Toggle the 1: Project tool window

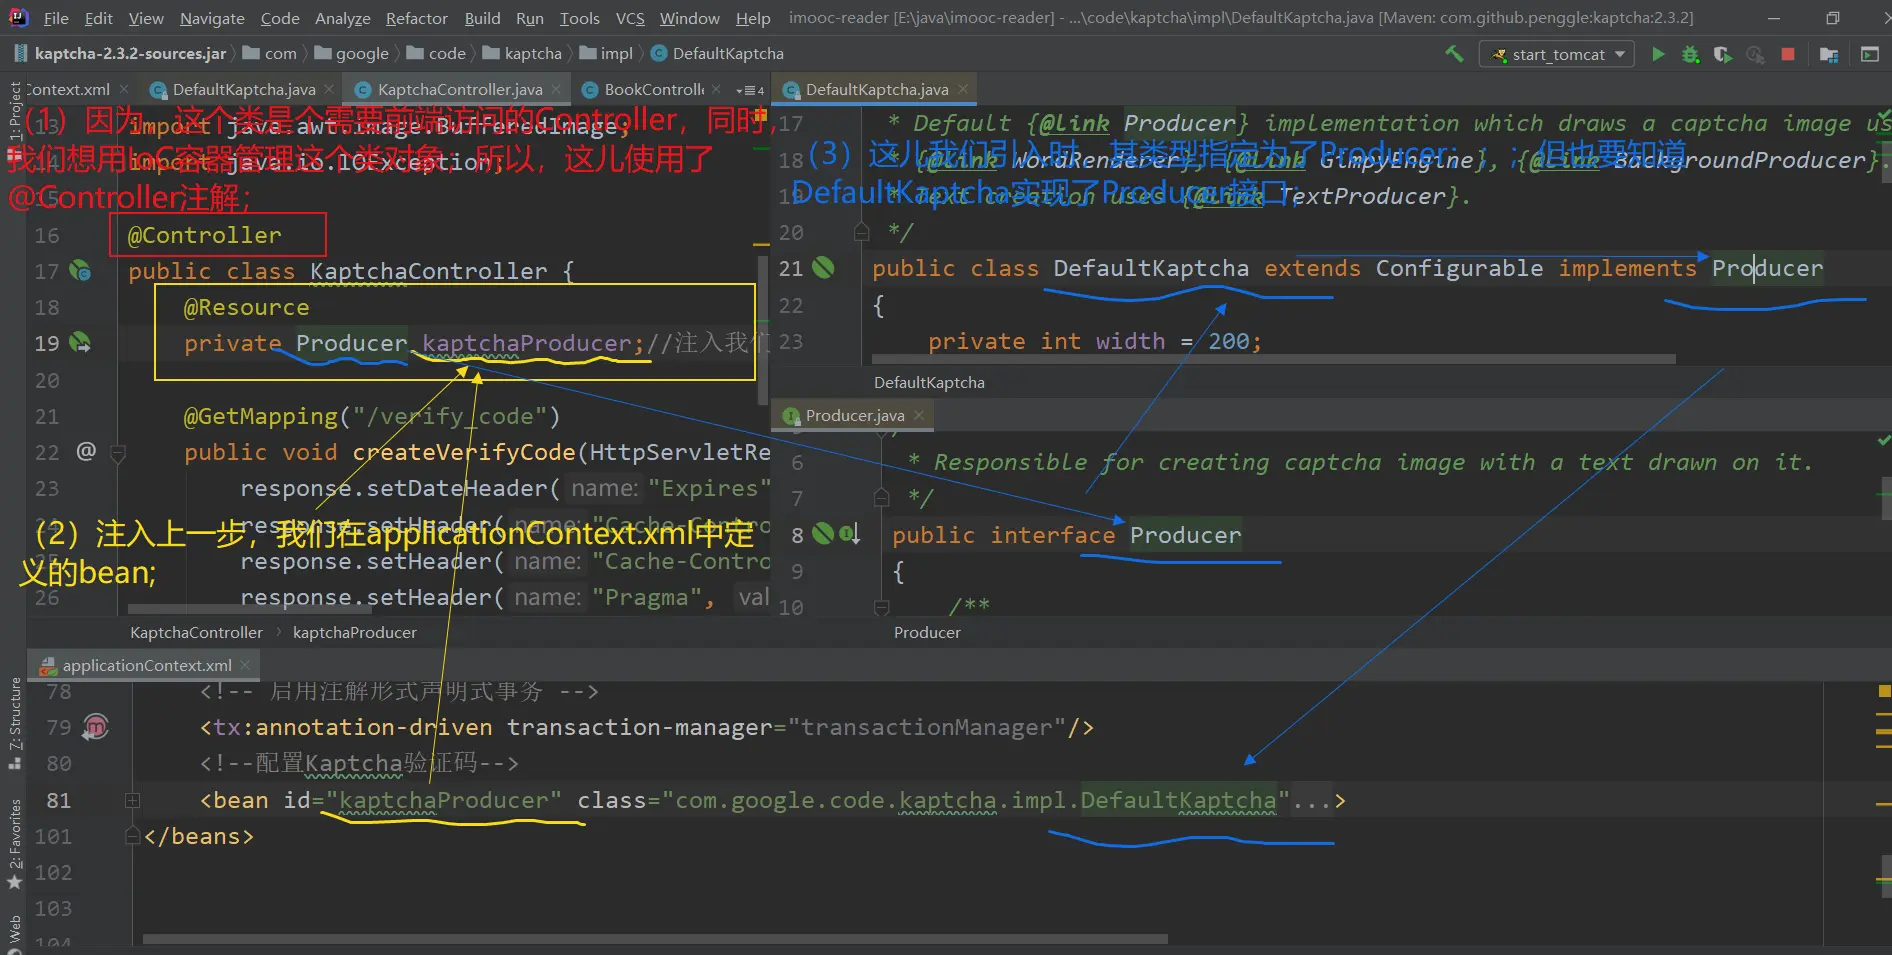pyautogui.click(x=14, y=112)
